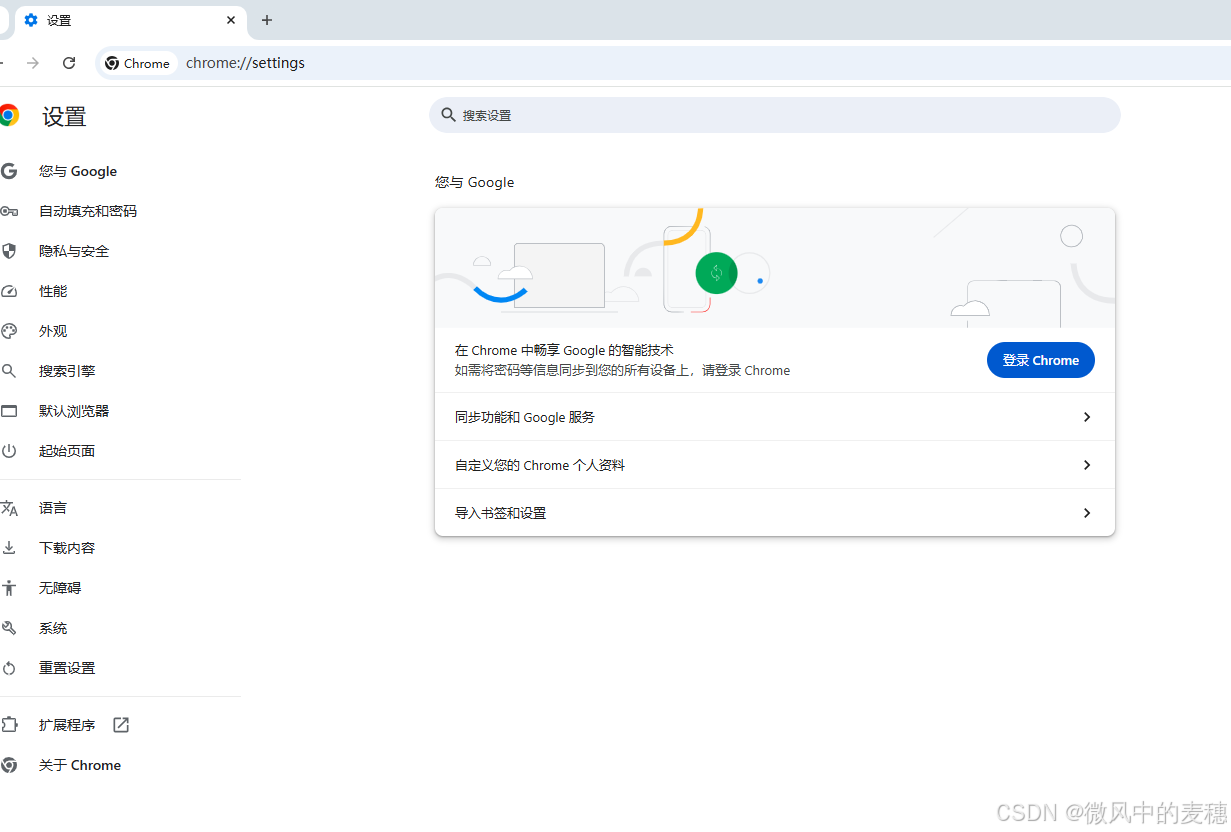The width and height of the screenshot is (1231, 832).
Task: Click the 同步功能和 Google 服务 row text
Action: coord(525,417)
